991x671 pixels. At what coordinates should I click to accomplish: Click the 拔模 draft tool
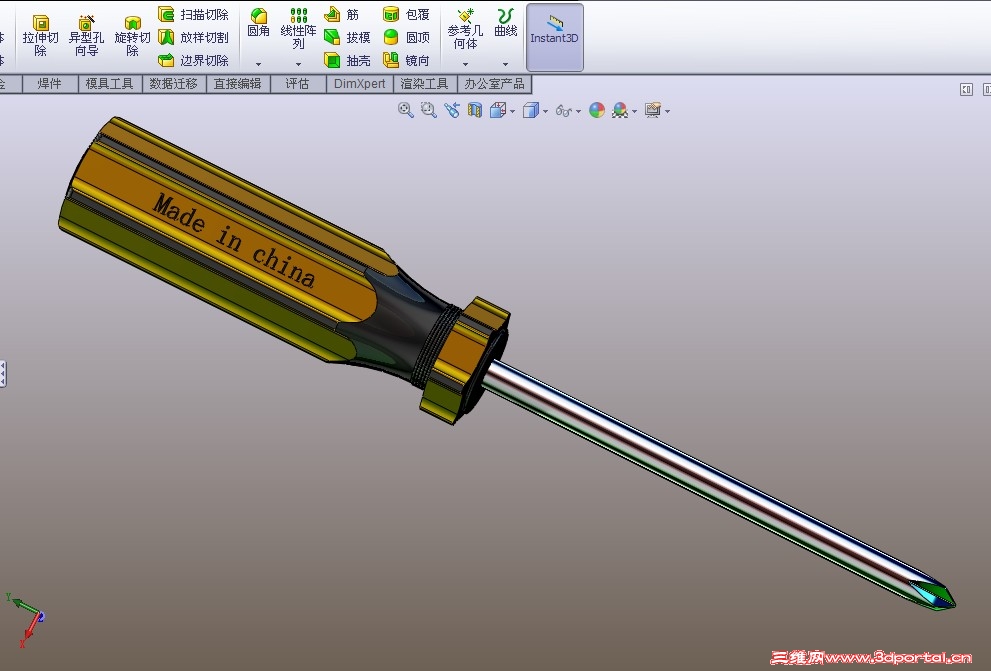click(348, 37)
